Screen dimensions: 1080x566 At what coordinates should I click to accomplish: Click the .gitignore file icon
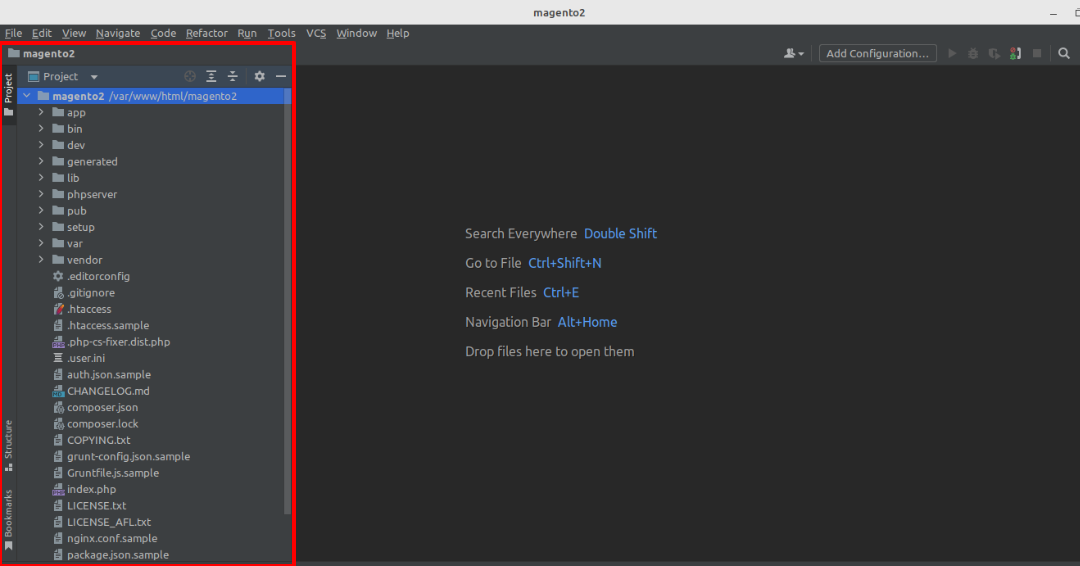(x=59, y=293)
